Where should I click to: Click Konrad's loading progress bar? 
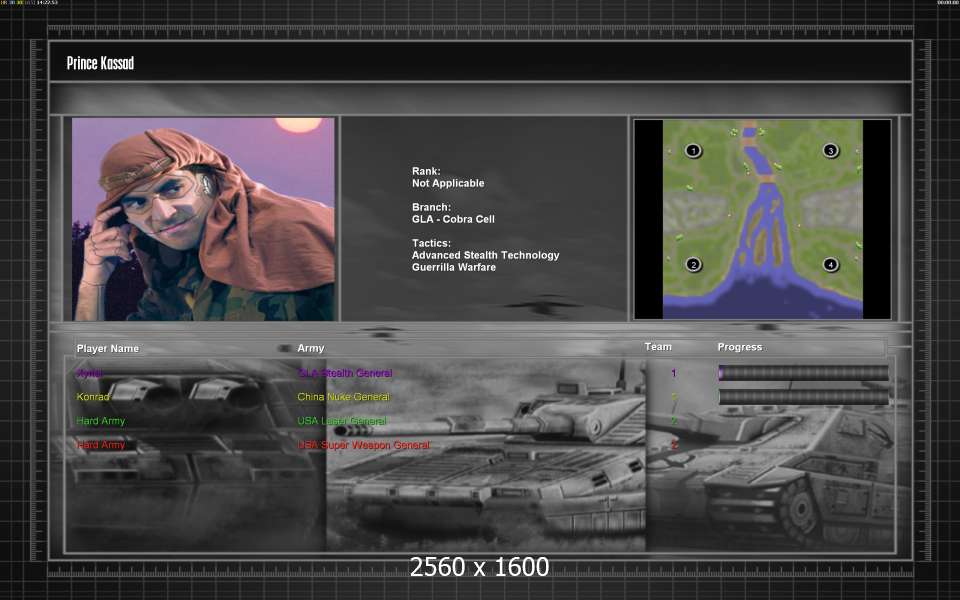tap(803, 397)
